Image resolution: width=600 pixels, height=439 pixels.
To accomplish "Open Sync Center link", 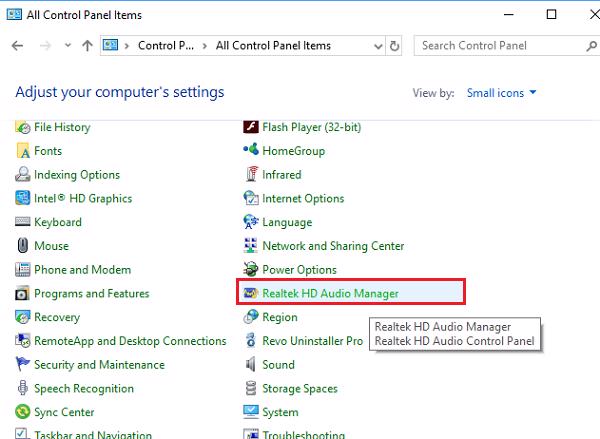I will (x=64, y=412).
